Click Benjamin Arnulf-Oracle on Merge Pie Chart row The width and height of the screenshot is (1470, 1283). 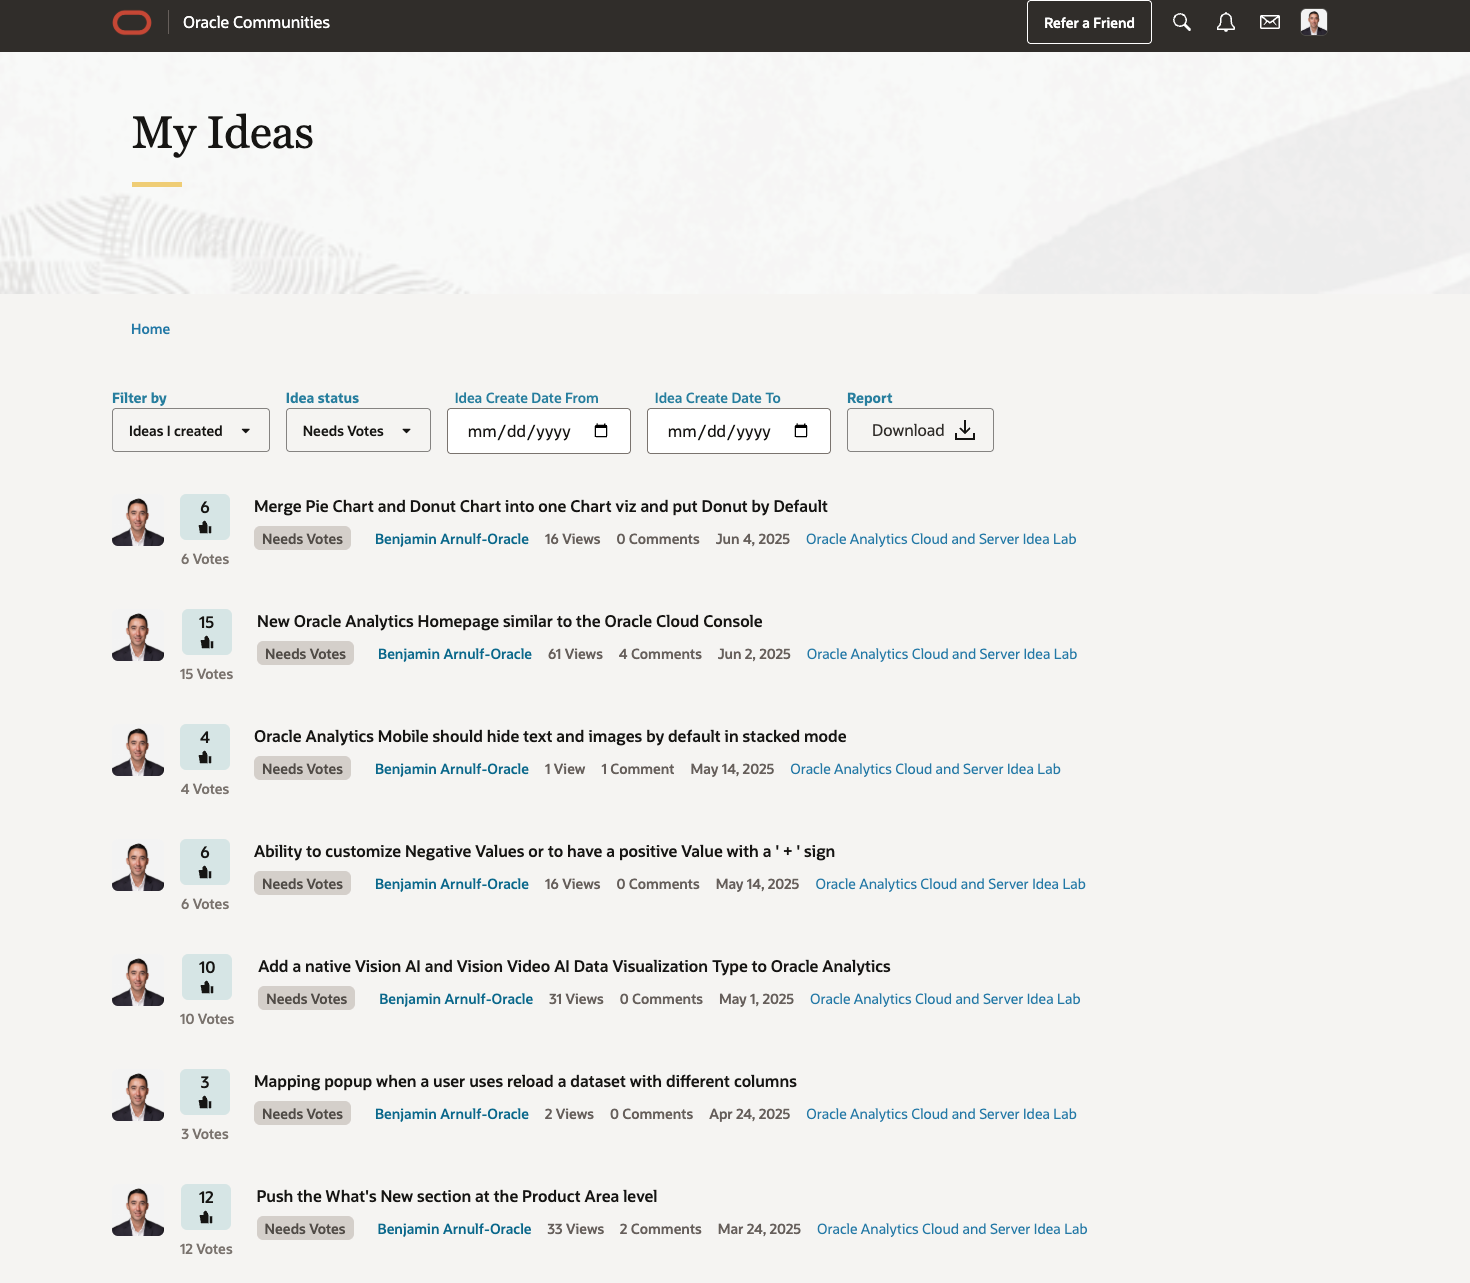[452, 539]
